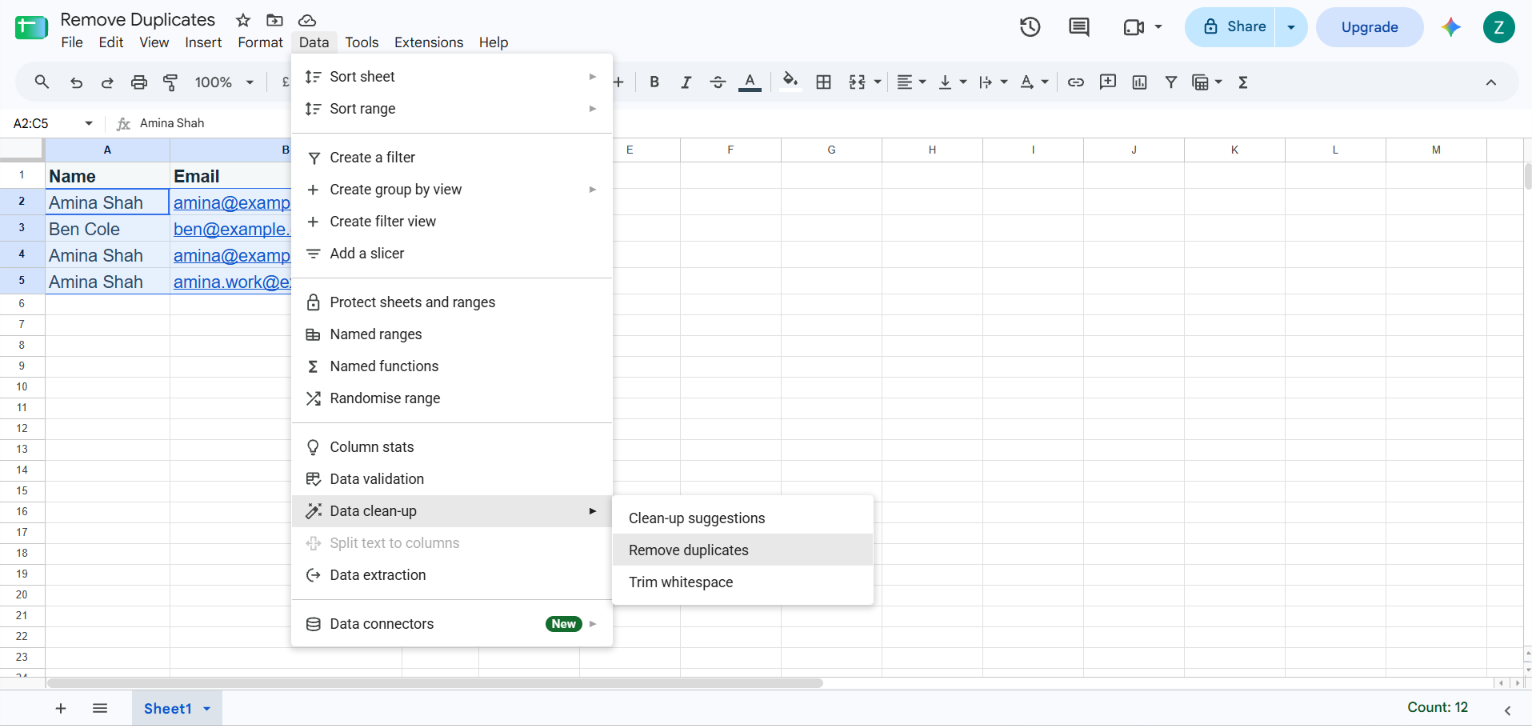Image resolution: width=1532 pixels, height=726 pixels.
Task: Click the Insert link icon
Action: [1076, 82]
